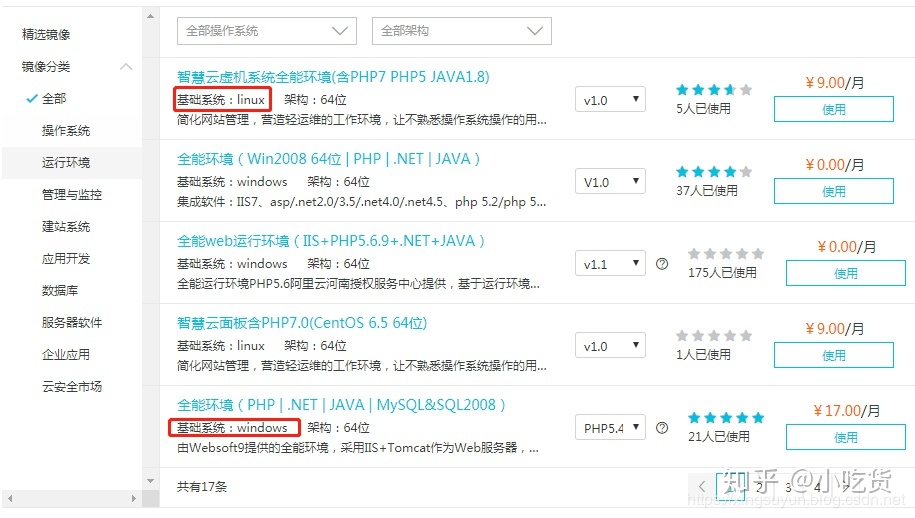Select 云安全市场 category

72,387
